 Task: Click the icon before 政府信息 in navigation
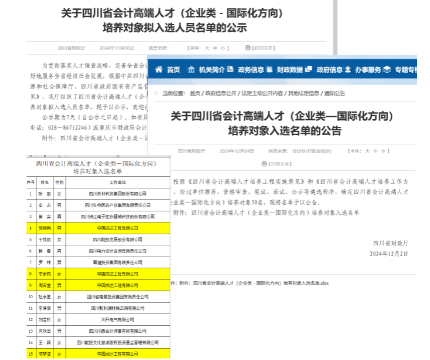(309, 69)
